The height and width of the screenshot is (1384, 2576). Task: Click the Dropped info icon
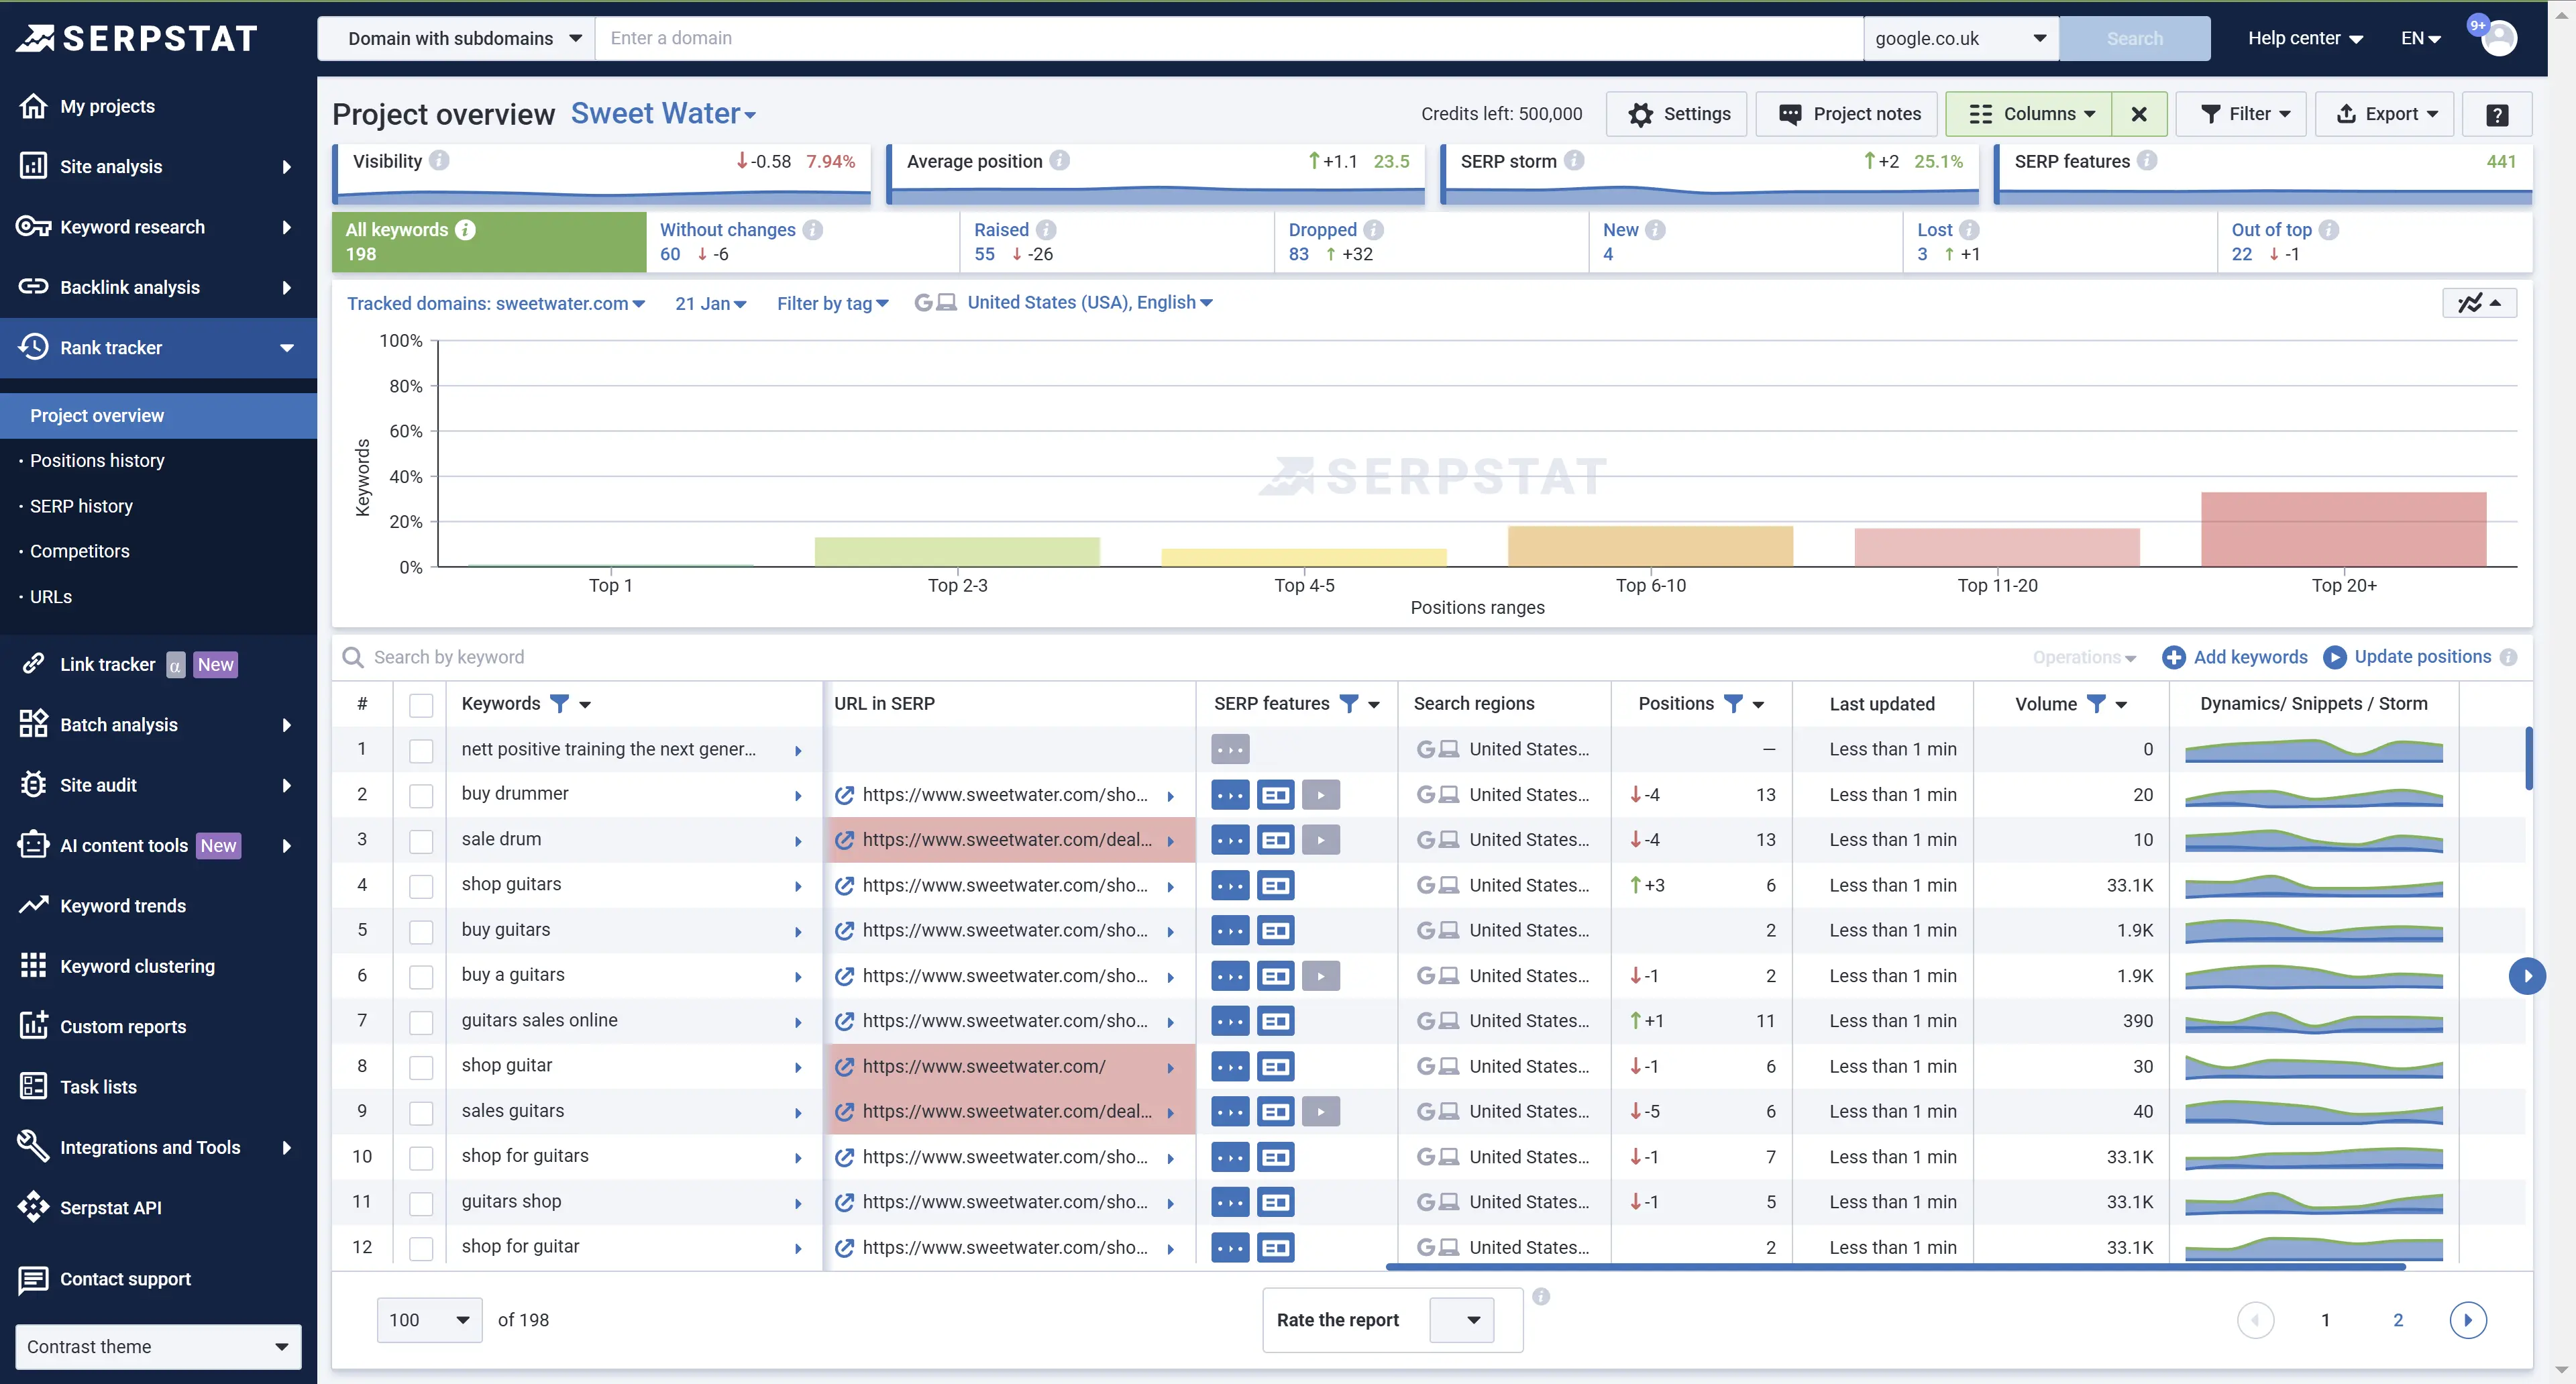(x=1374, y=230)
